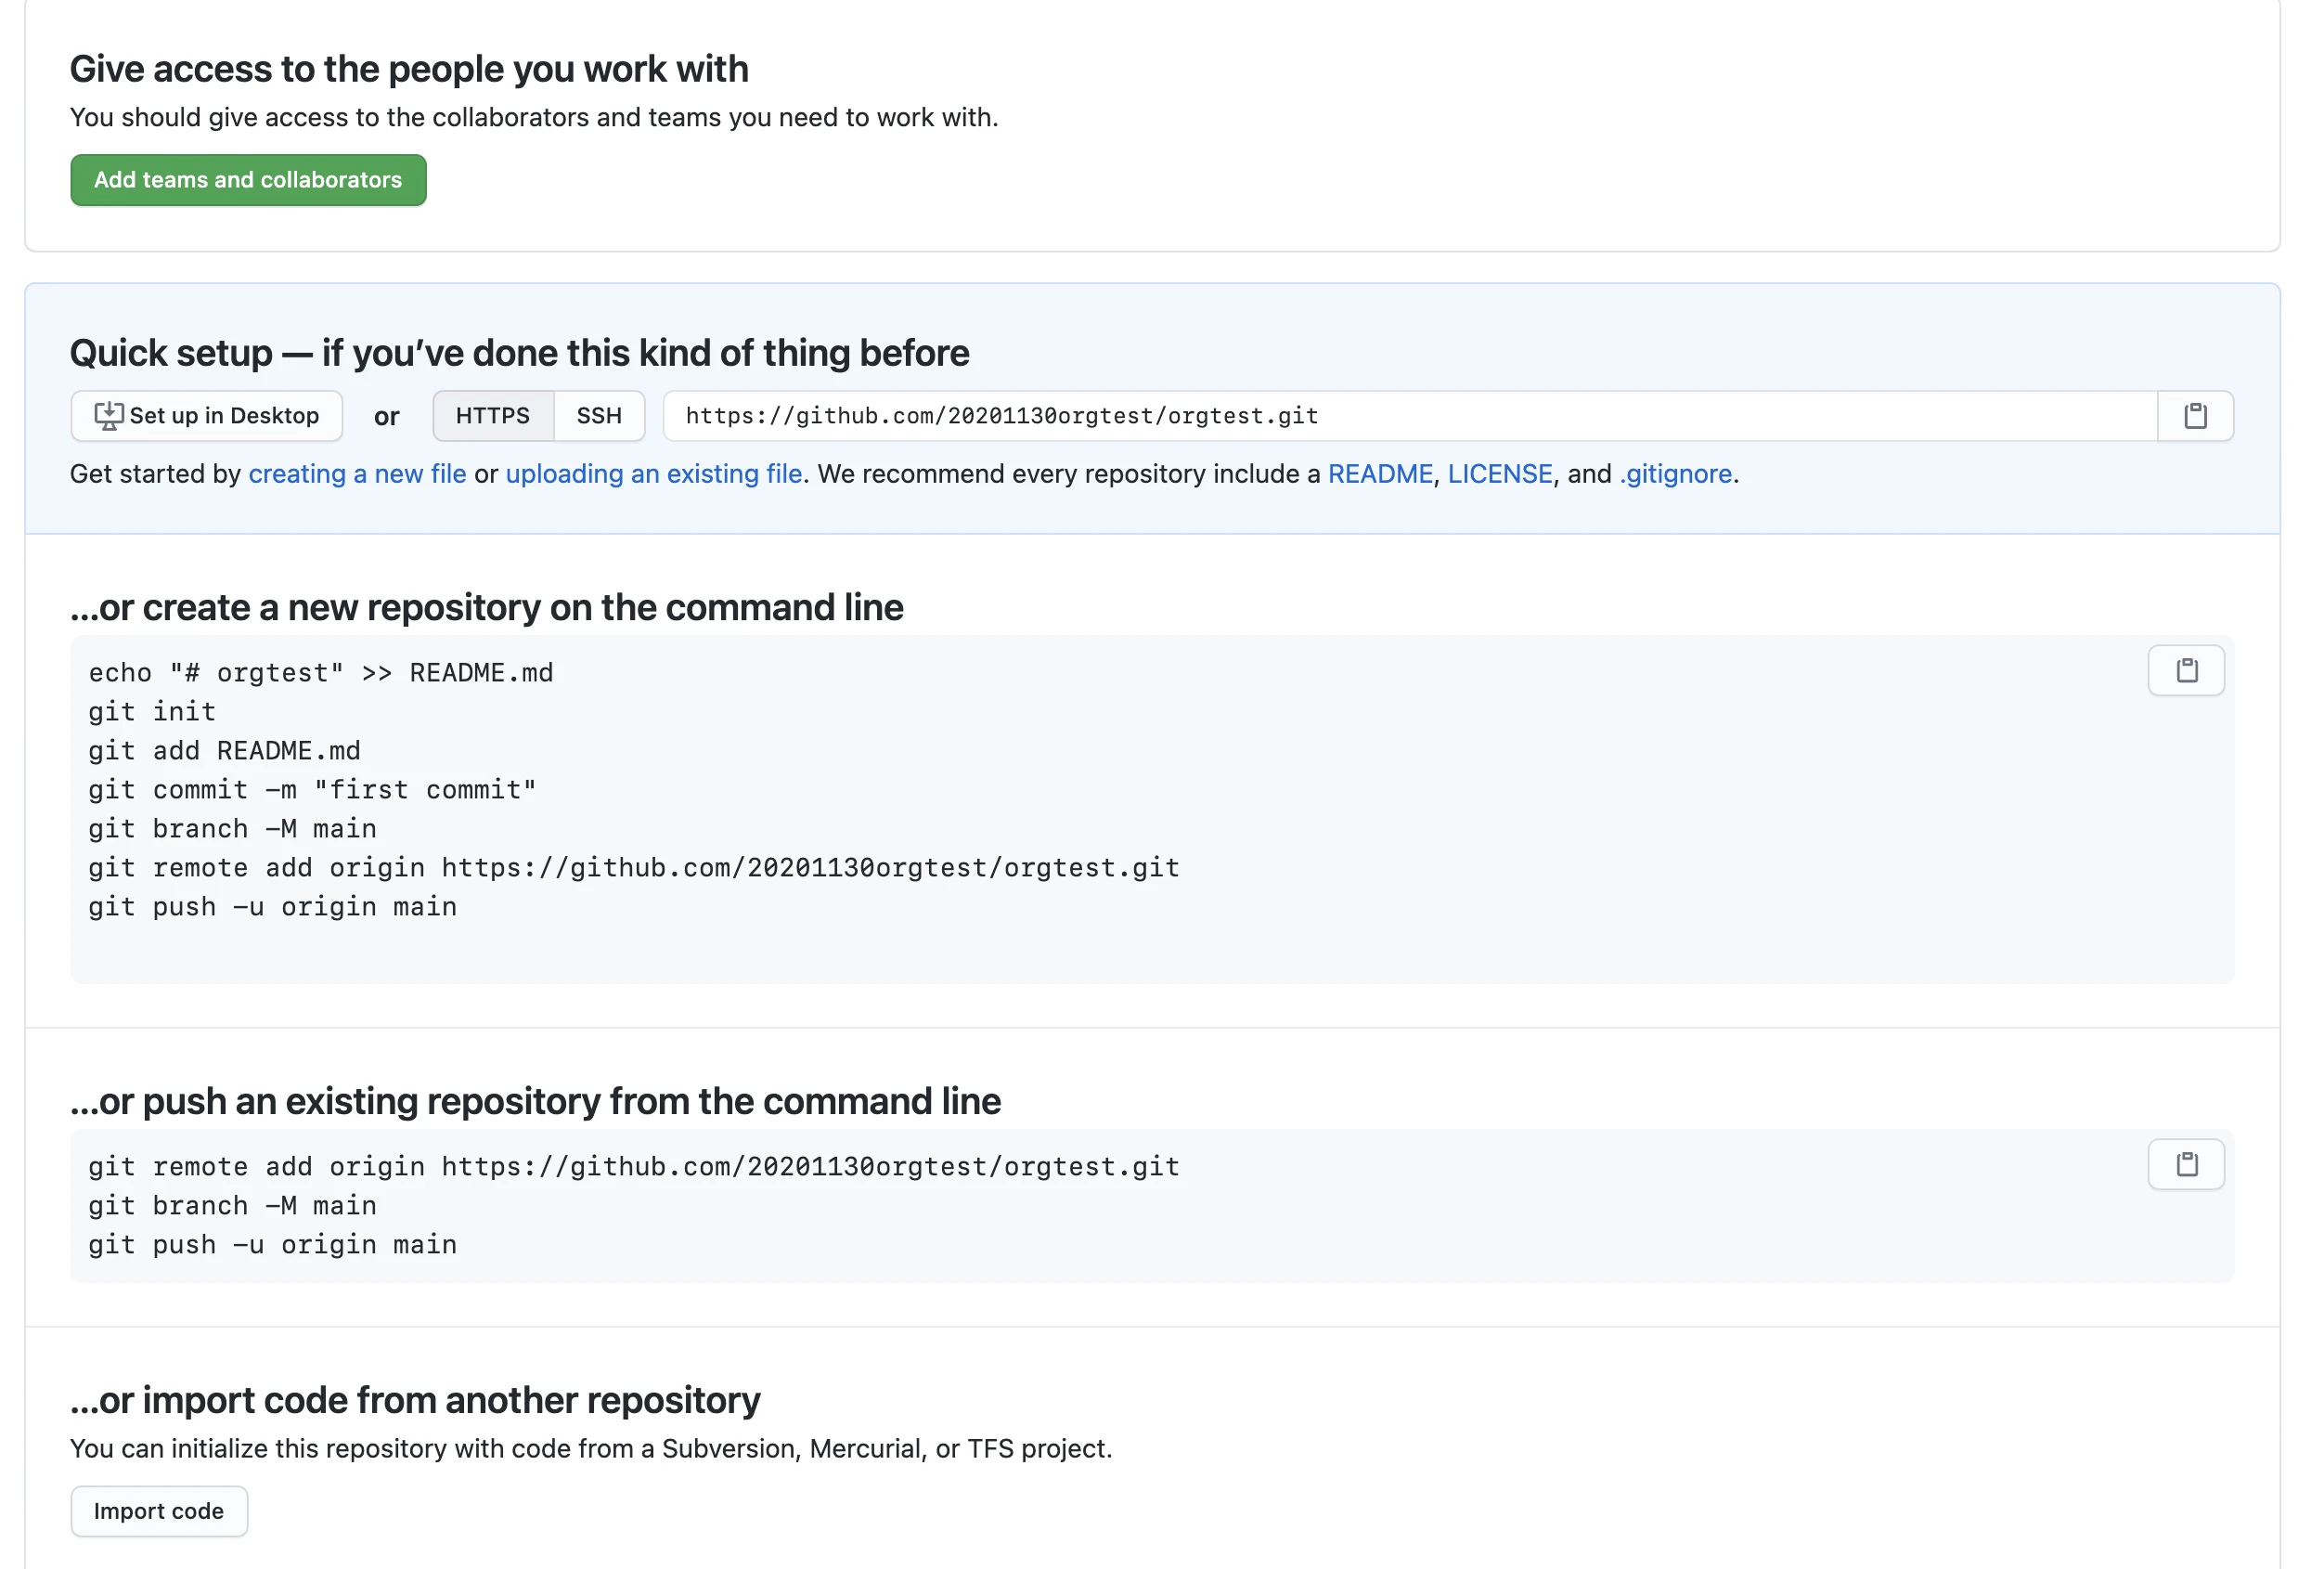This screenshot has width=2324, height=1569.
Task: Click '...or import code from another repository' heading
Action: pos(415,1400)
